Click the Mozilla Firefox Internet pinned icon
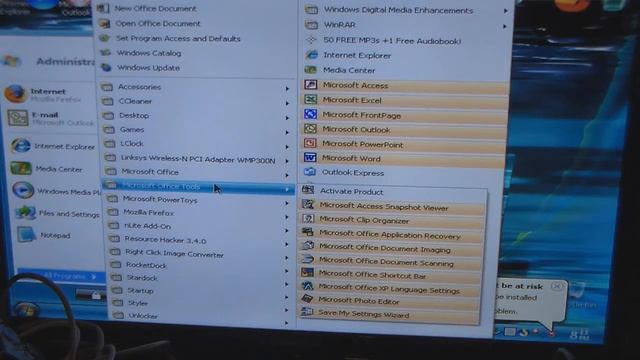Image resolution: width=640 pixels, height=360 pixels. click(15, 94)
